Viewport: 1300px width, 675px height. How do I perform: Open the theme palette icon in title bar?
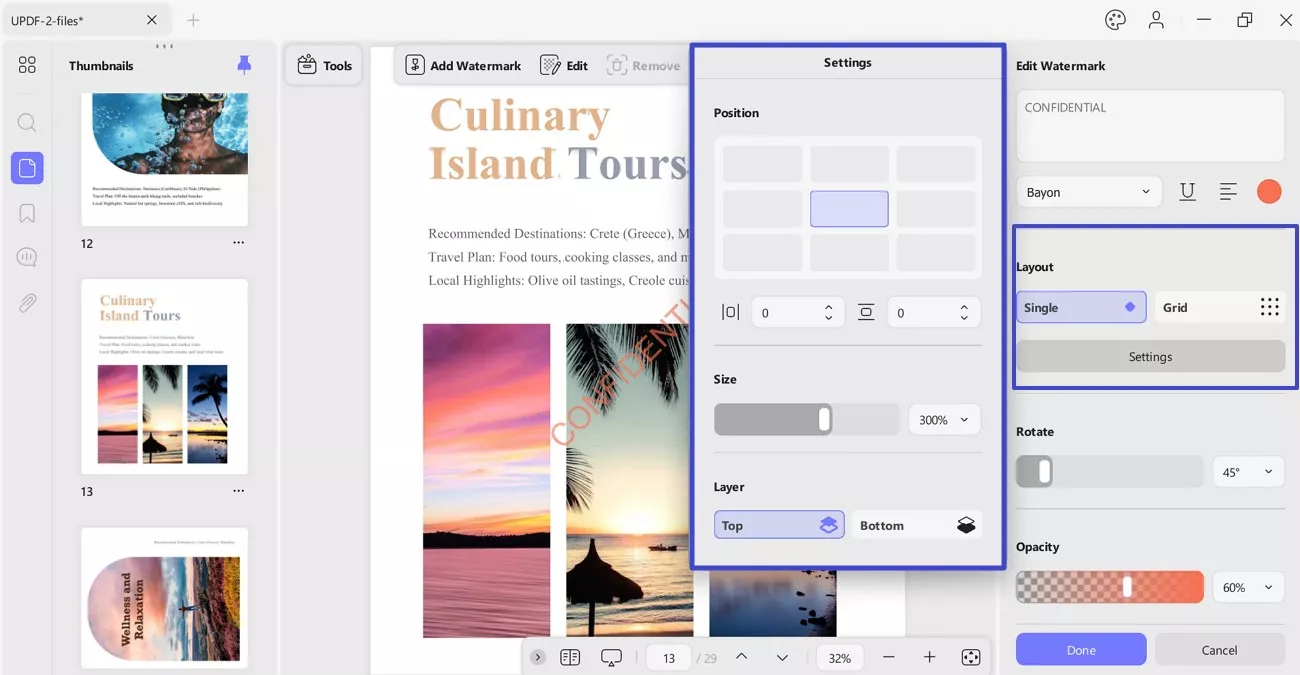click(x=1115, y=20)
